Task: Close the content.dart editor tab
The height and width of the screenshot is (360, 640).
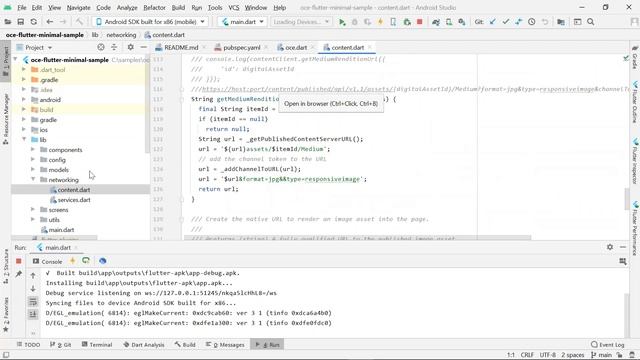Action: point(370,47)
